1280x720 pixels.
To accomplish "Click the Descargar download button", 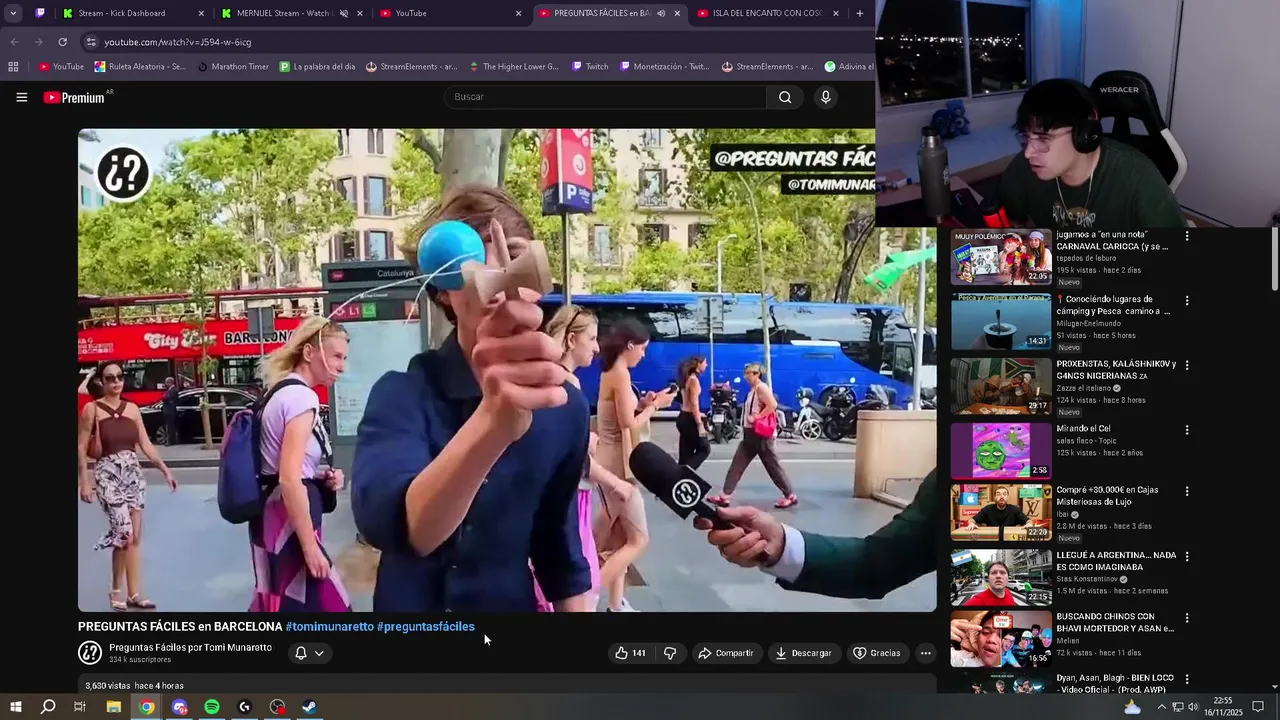I will pyautogui.click(x=803, y=653).
